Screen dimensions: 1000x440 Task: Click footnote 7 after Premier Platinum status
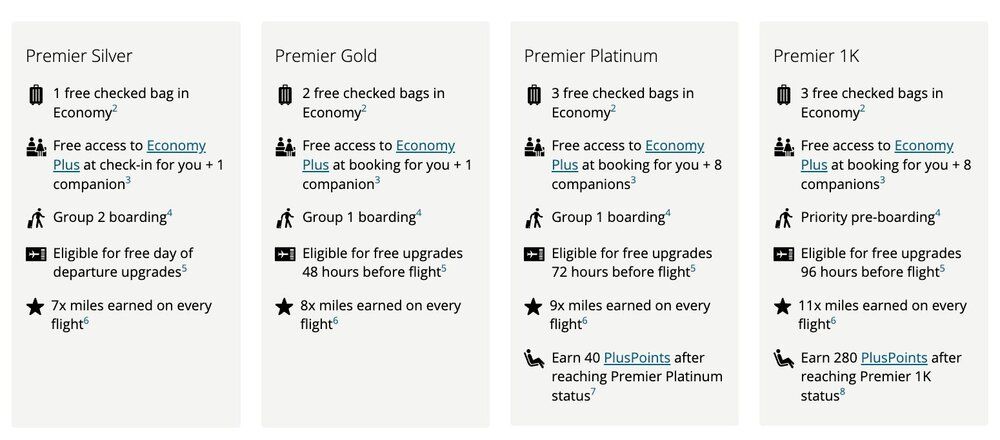click(593, 392)
